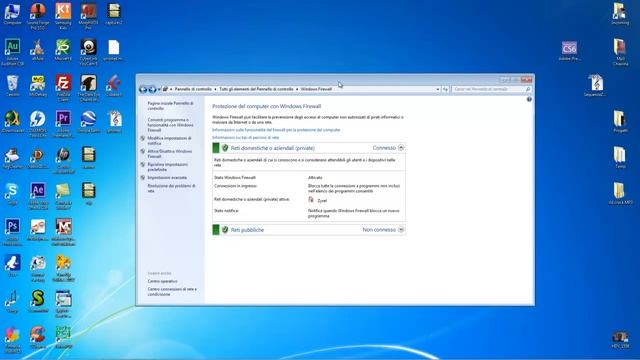Open the Centro operativo link

(162, 281)
